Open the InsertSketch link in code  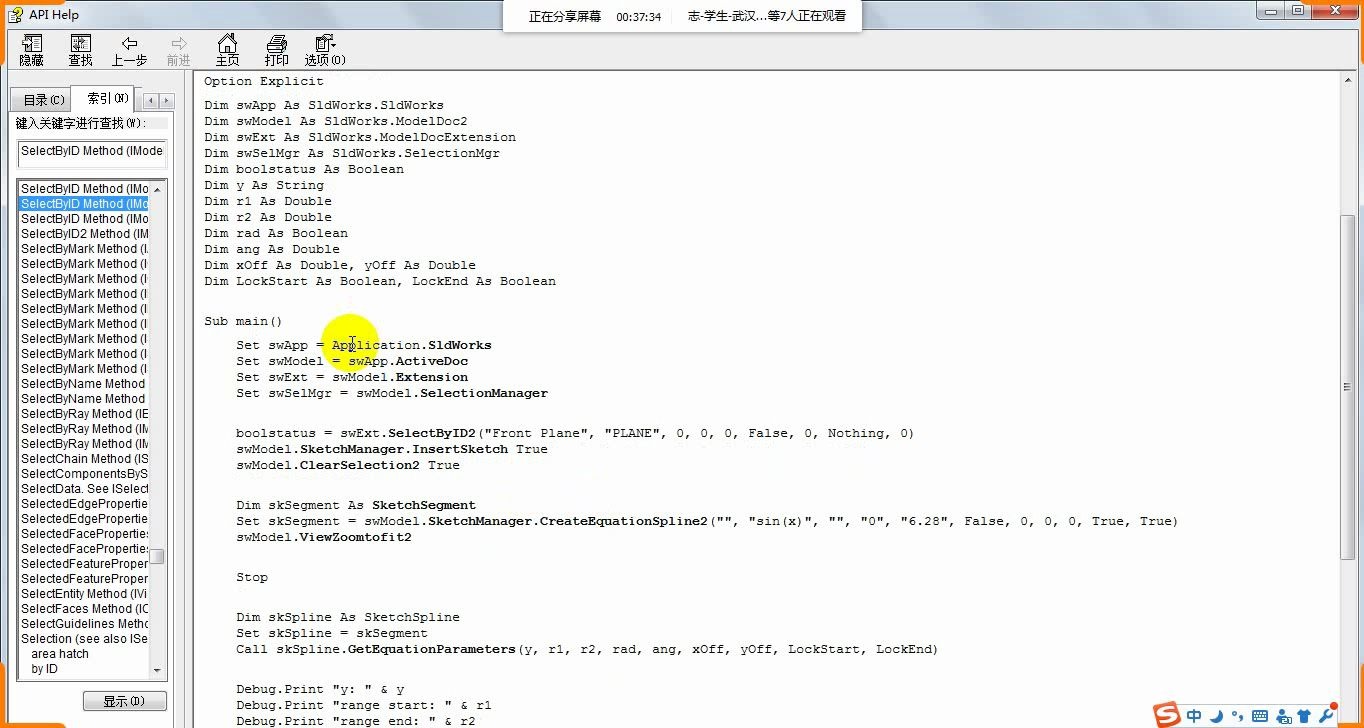click(x=461, y=449)
